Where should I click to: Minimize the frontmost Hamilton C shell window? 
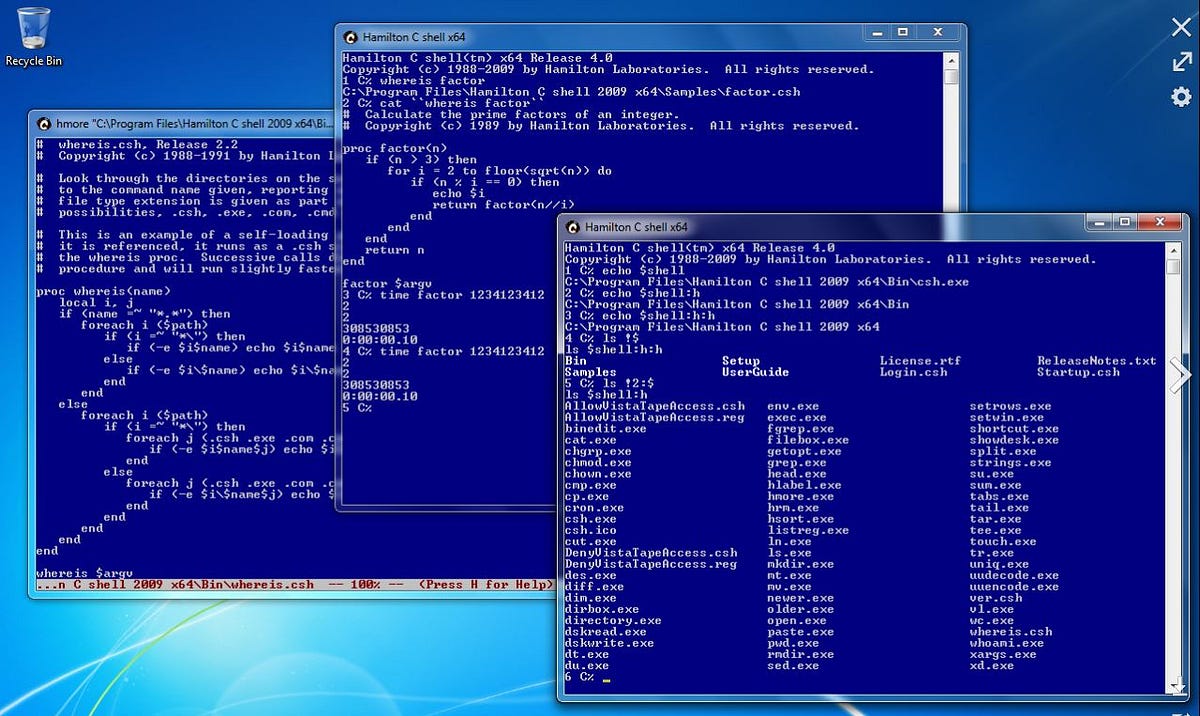pos(1101,223)
